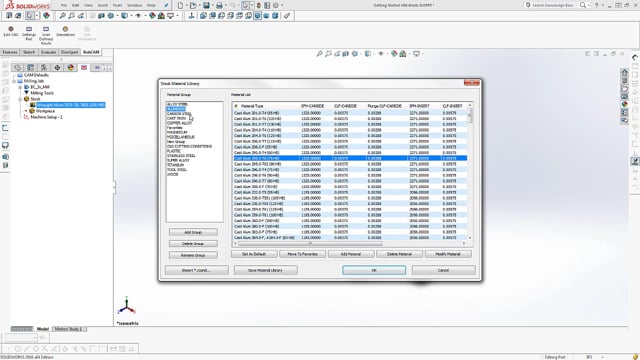Viewport: 640px width, 360px height.
Task: Click OK in Stock Material Library dialog
Action: coord(374,270)
